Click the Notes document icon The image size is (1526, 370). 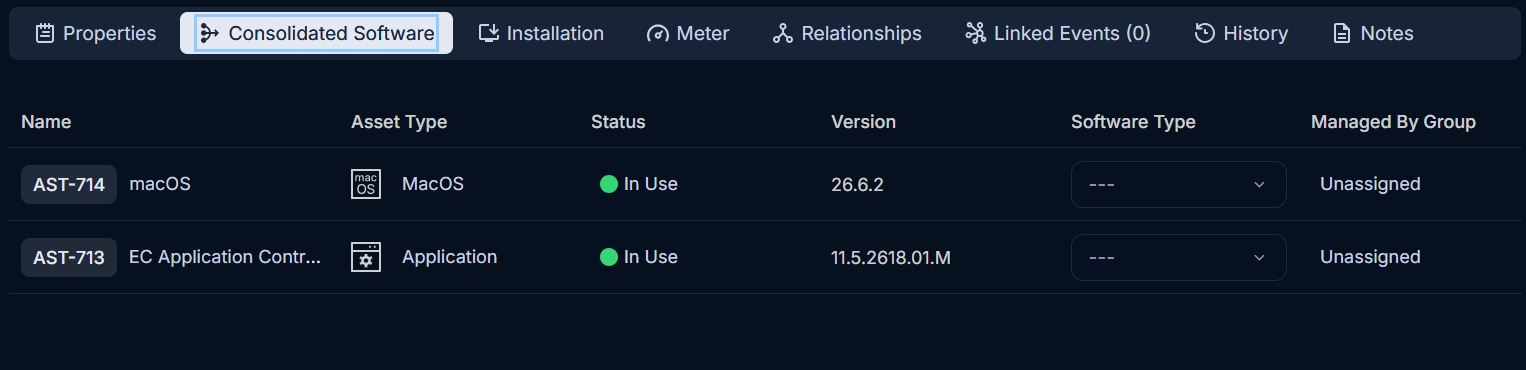tap(1342, 33)
